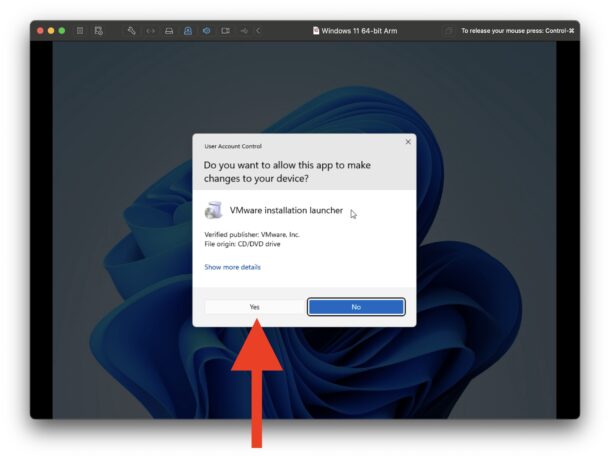Click the window view mode icon near release-mouse text
610x459 pixels.
(449, 31)
